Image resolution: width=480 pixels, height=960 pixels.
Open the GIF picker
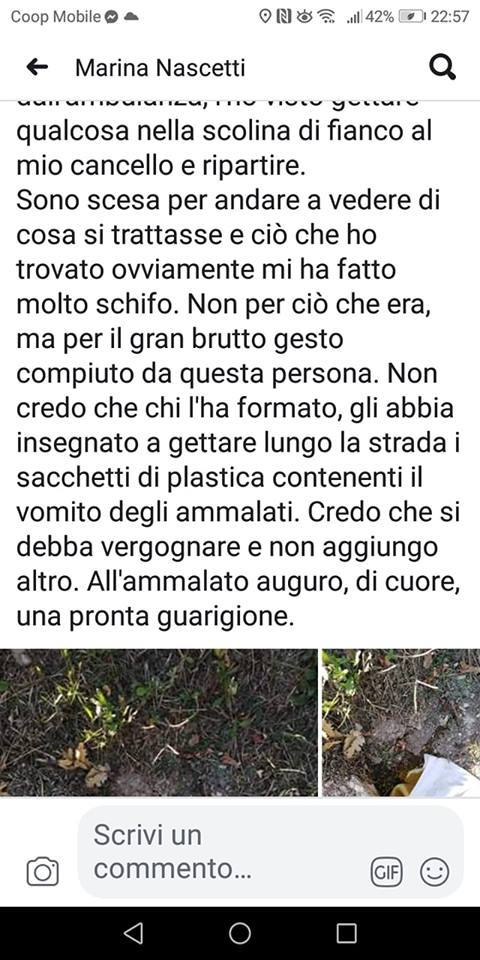[x=386, y=872]
